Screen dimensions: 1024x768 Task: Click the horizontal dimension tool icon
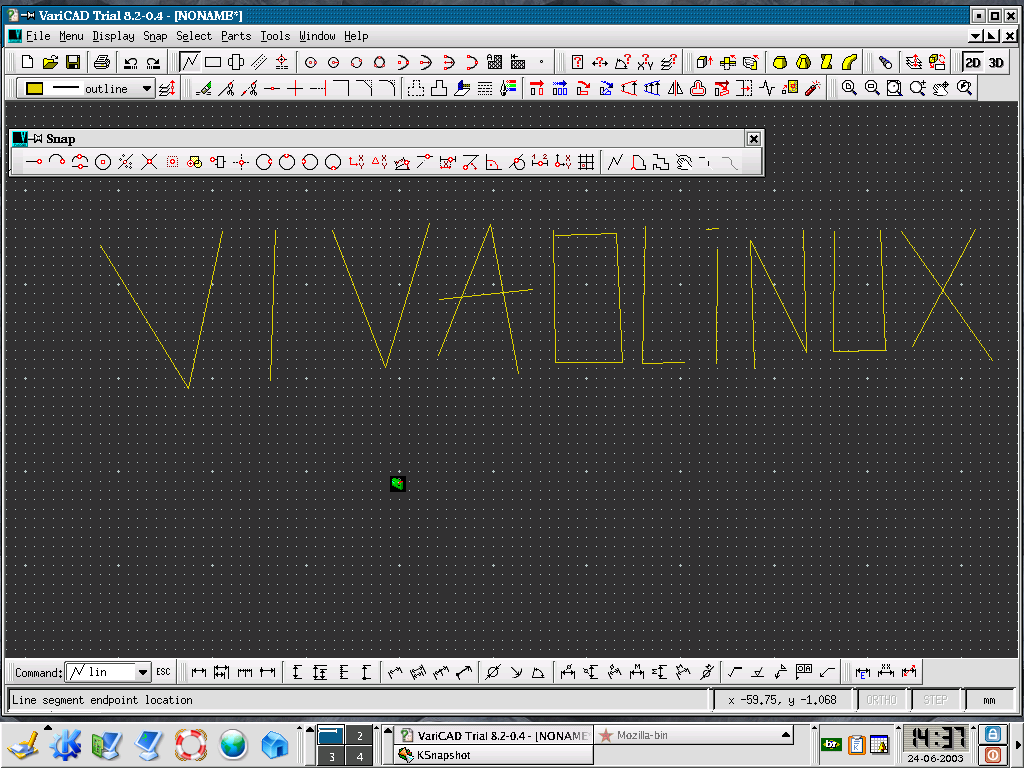(199, 672)
